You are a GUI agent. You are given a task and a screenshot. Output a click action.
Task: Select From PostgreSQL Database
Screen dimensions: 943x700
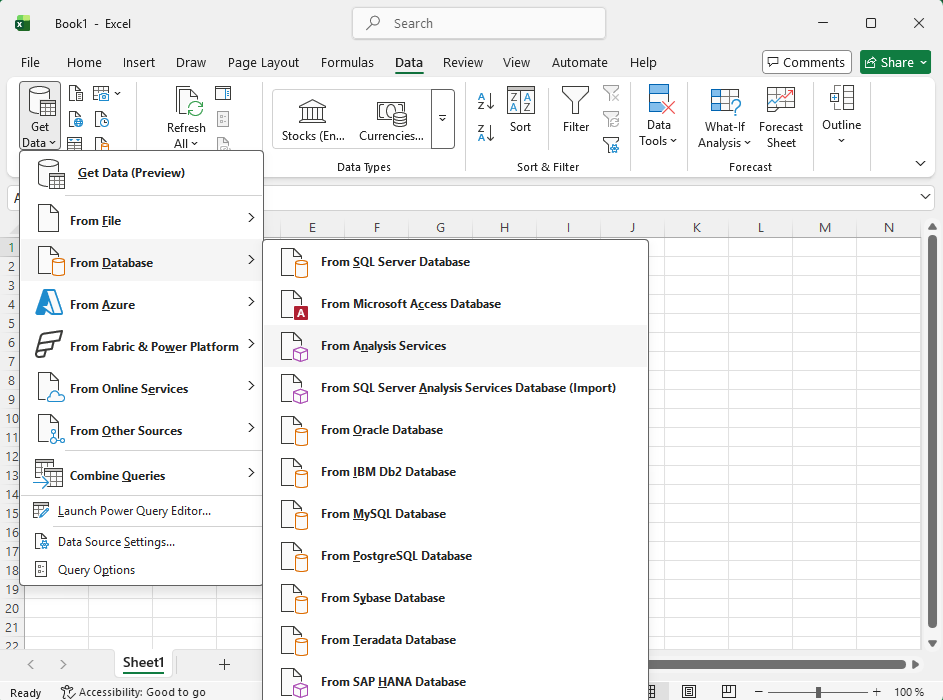[x=456, y=556]
